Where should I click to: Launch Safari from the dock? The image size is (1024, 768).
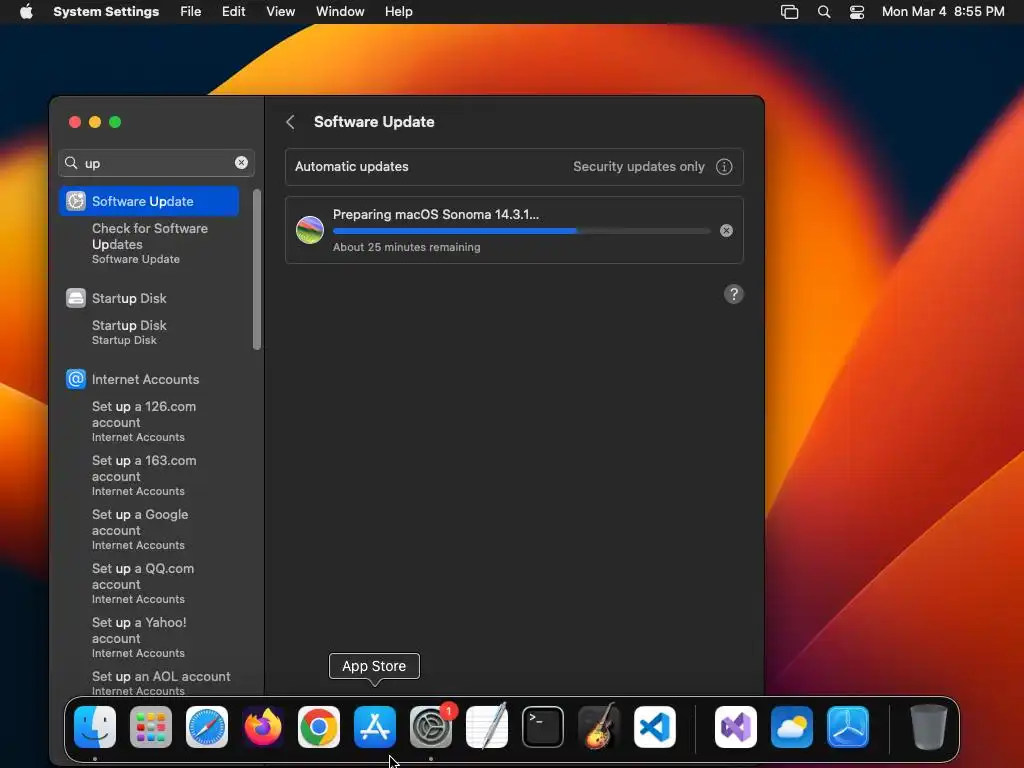click(207, 726)
